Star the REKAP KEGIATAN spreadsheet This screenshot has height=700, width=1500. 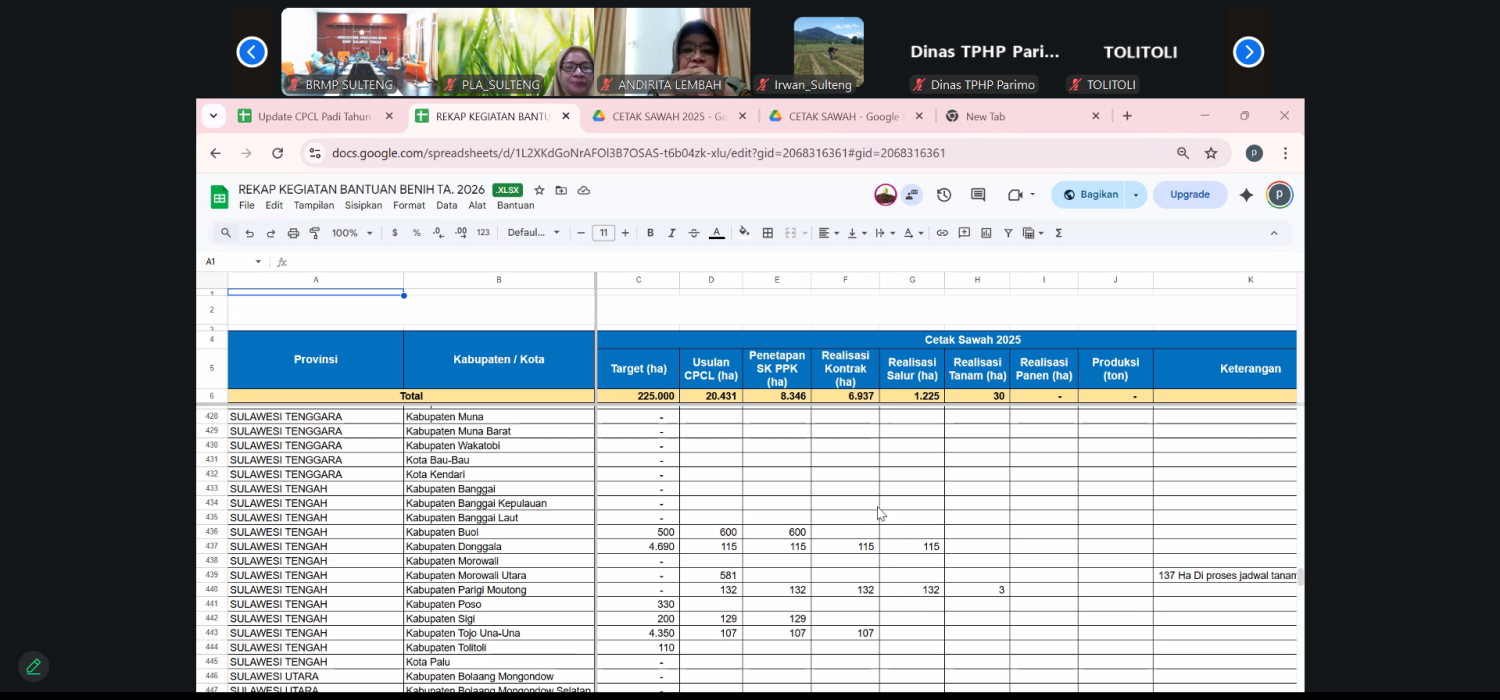pyautogui.click(x=539, y=190)
